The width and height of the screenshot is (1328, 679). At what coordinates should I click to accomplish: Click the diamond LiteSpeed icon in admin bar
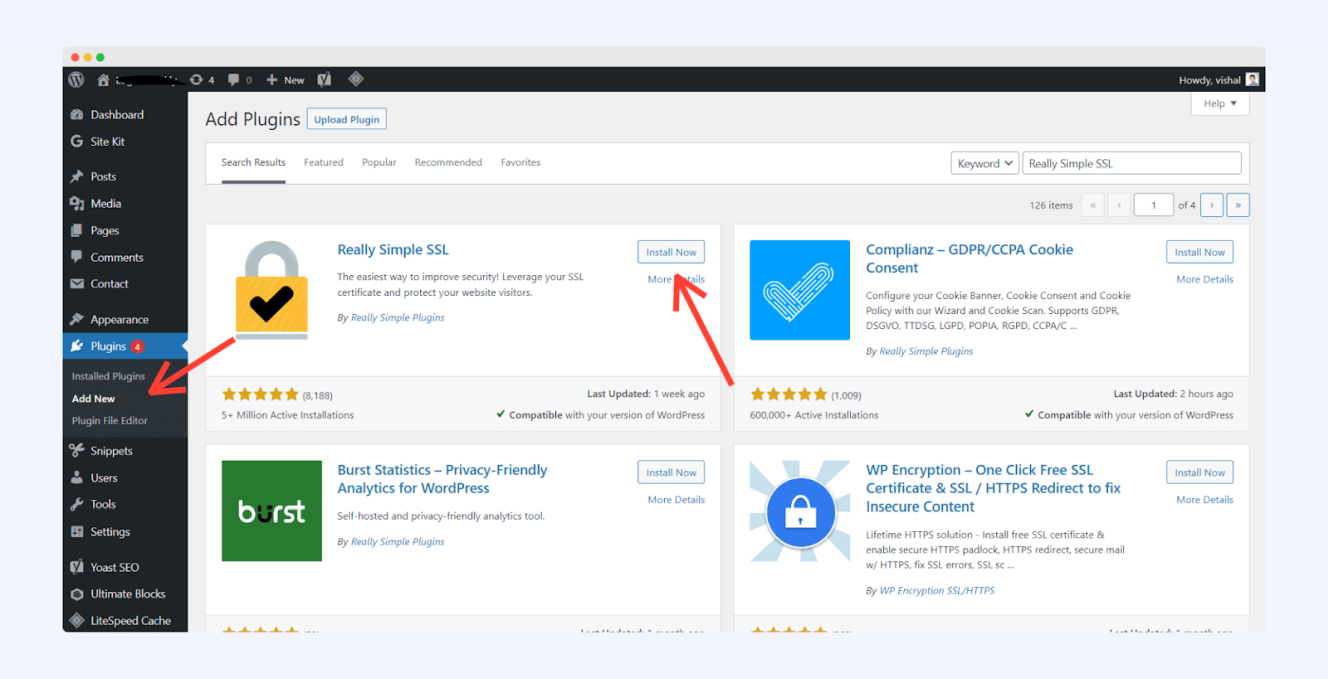coord(355,80)
